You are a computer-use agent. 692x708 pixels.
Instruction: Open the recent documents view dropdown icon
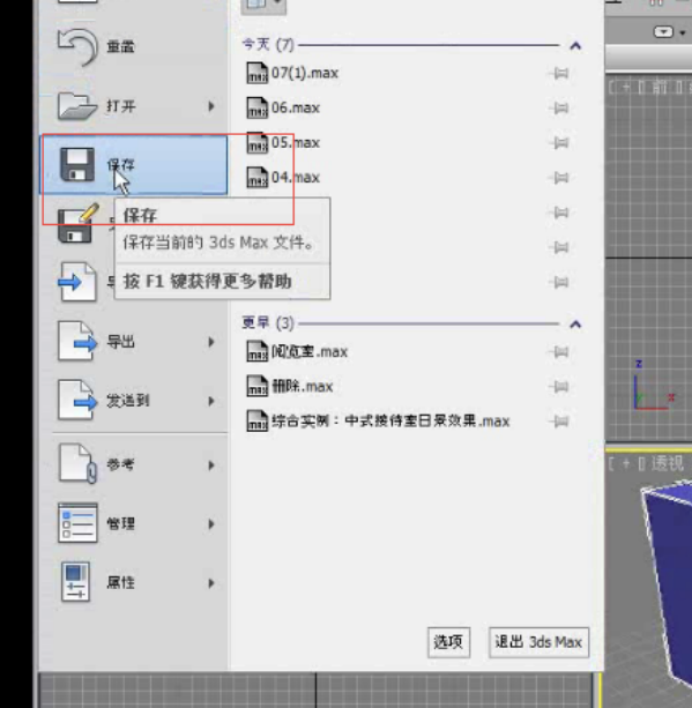click(264, 6)
